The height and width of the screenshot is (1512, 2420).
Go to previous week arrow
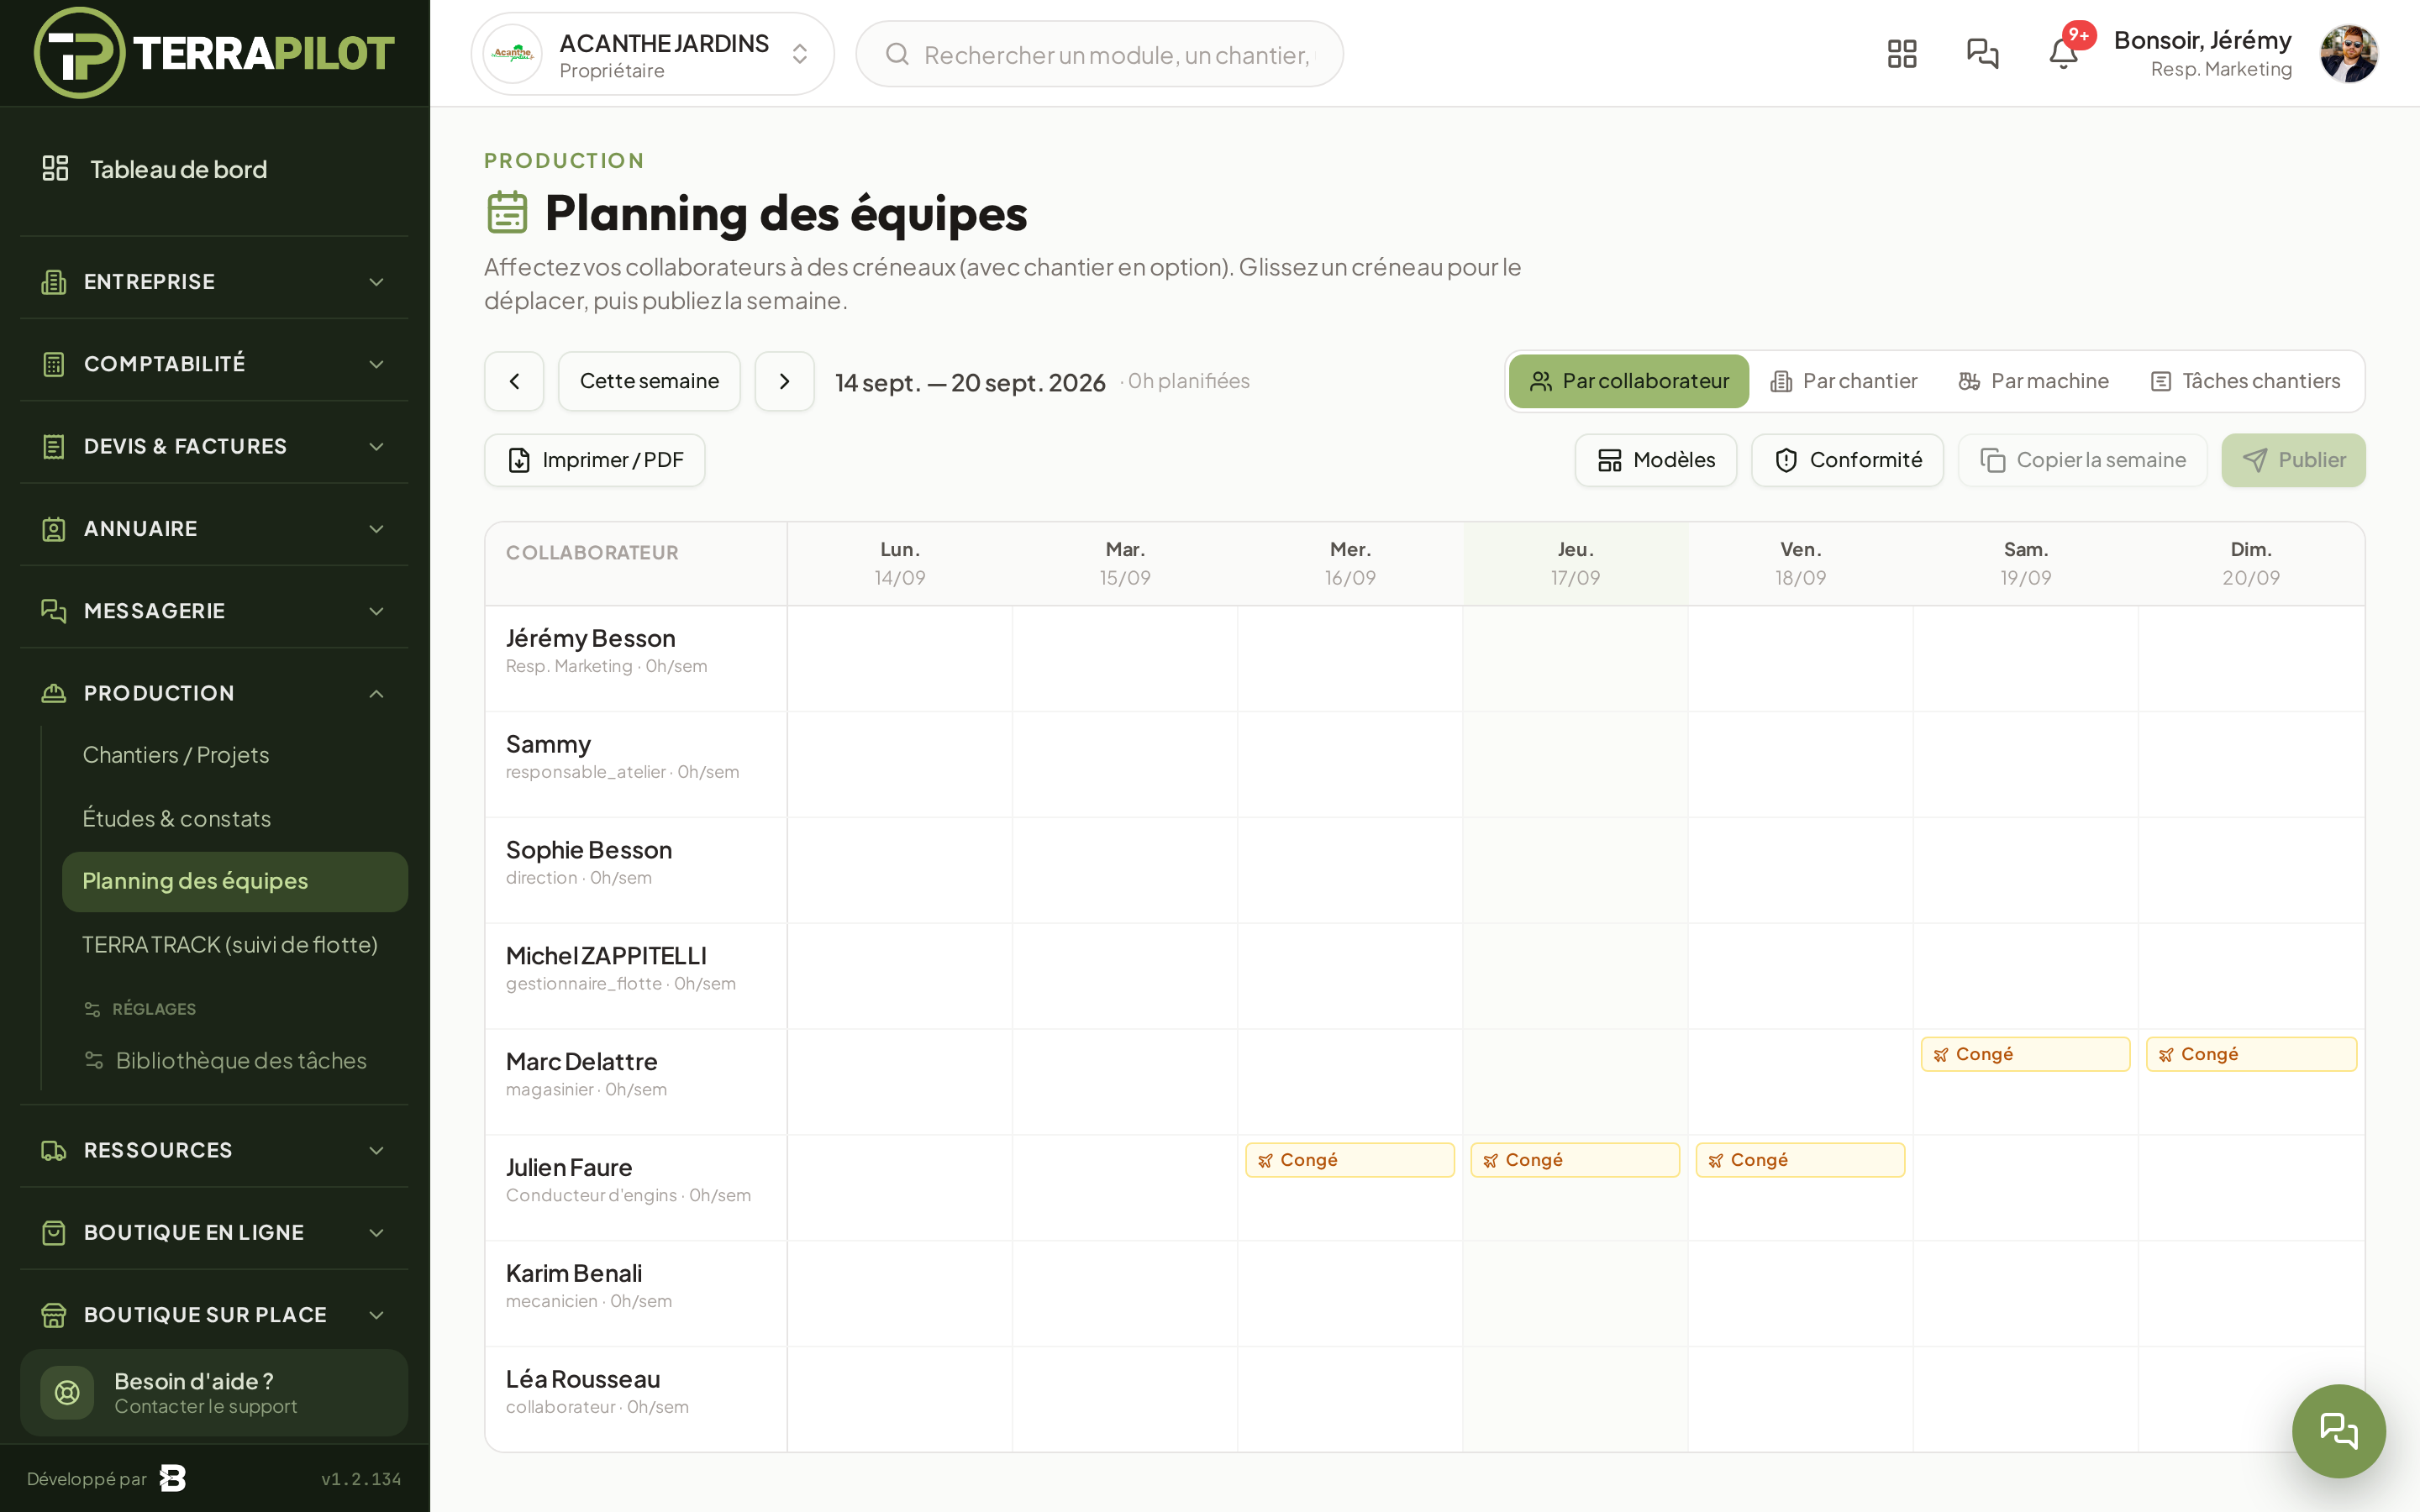[x=514, y=381]
